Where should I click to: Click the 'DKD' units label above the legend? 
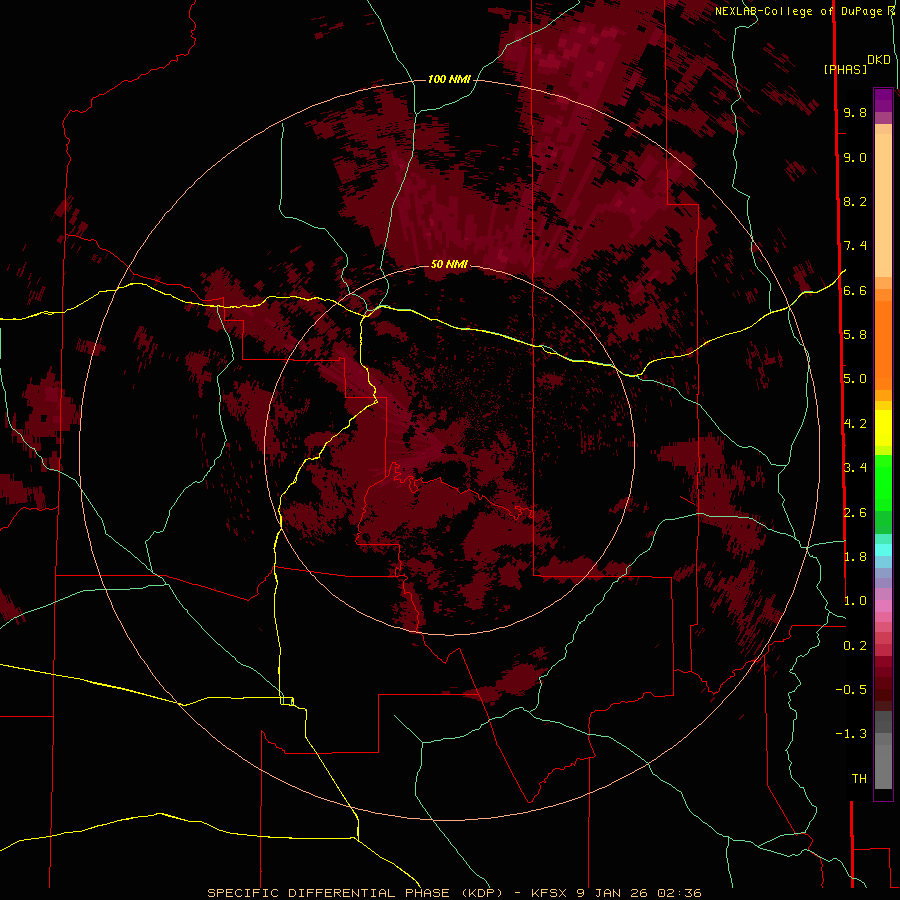(x=879, y=60)
